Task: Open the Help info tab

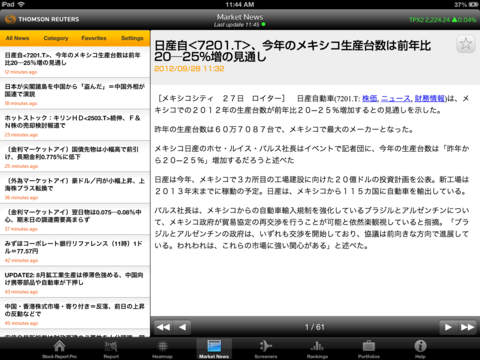Action: [420, 349]
